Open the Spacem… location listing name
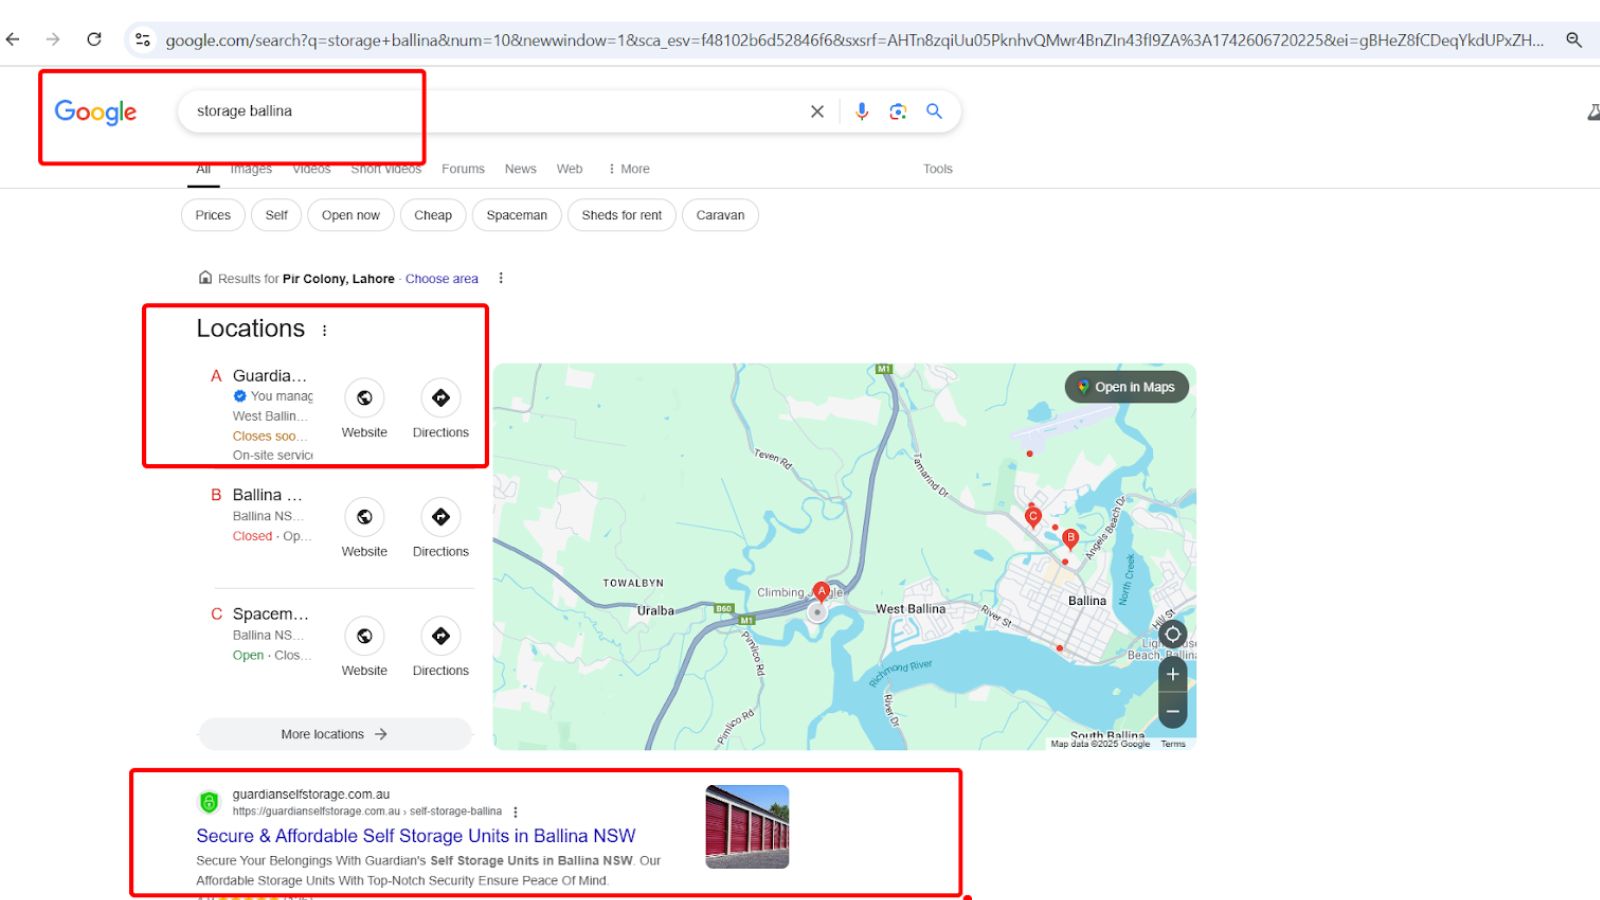The image size is (1600, 900). coord(271,614)
